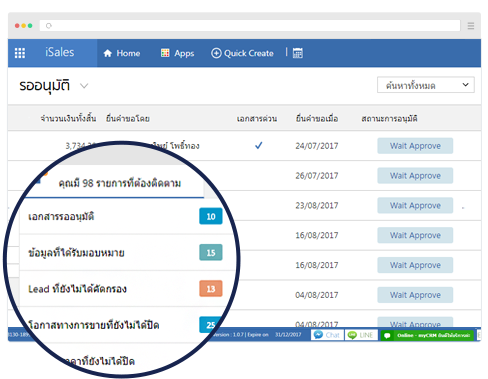This screenshot has height=379, width=488.
Task: Open the app grid launcher icon
Action: [20, 53]
